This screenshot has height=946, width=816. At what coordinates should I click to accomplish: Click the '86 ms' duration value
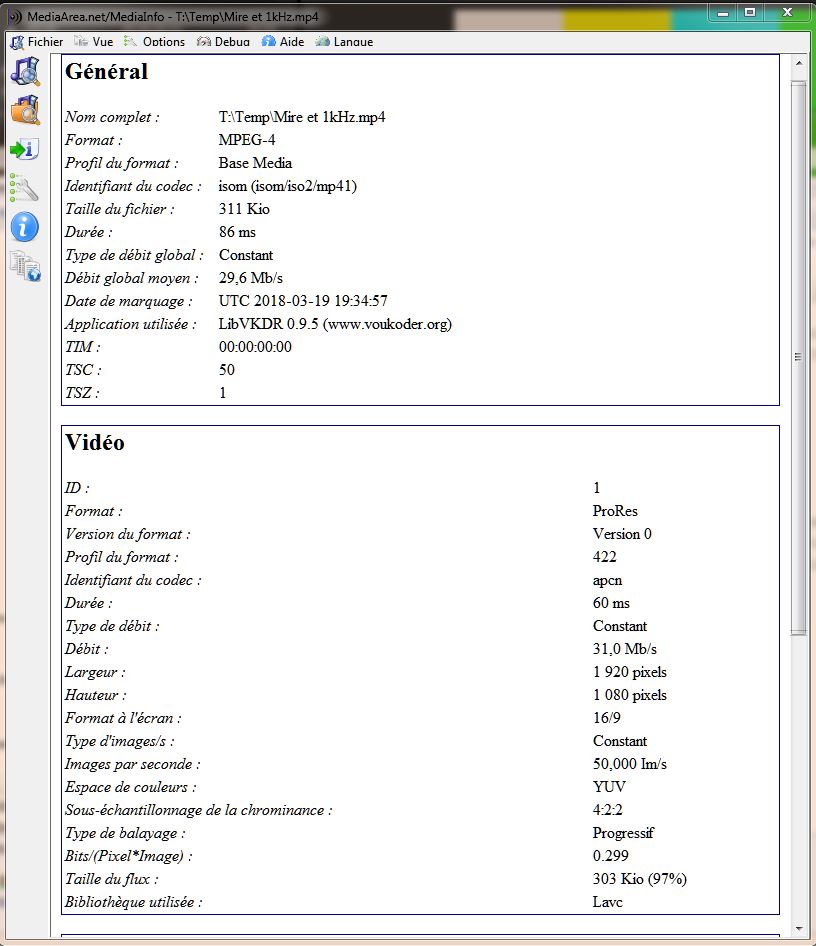tap(237, 232)
